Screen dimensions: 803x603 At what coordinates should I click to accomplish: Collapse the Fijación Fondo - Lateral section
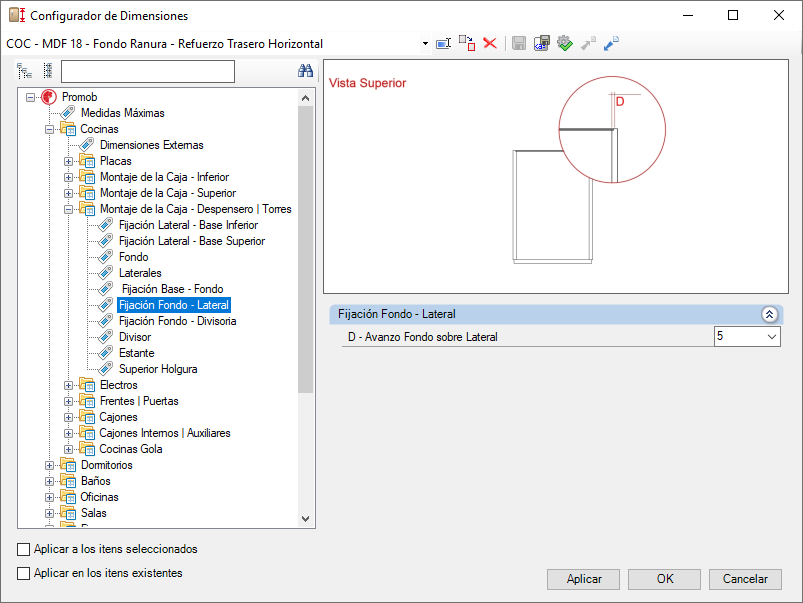[769, 314]
